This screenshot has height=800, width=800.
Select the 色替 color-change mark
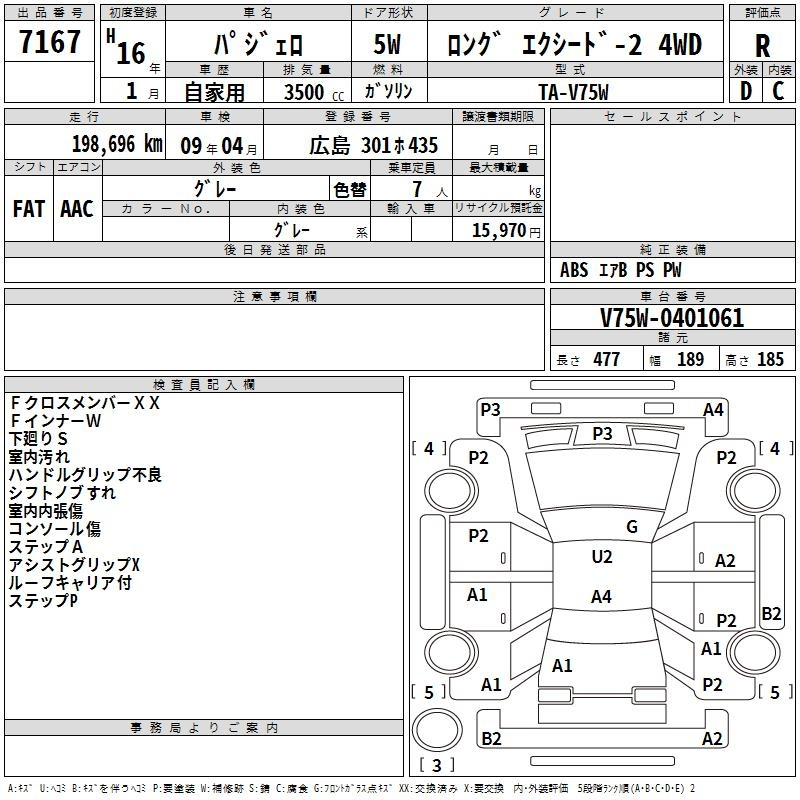[350, 190]
